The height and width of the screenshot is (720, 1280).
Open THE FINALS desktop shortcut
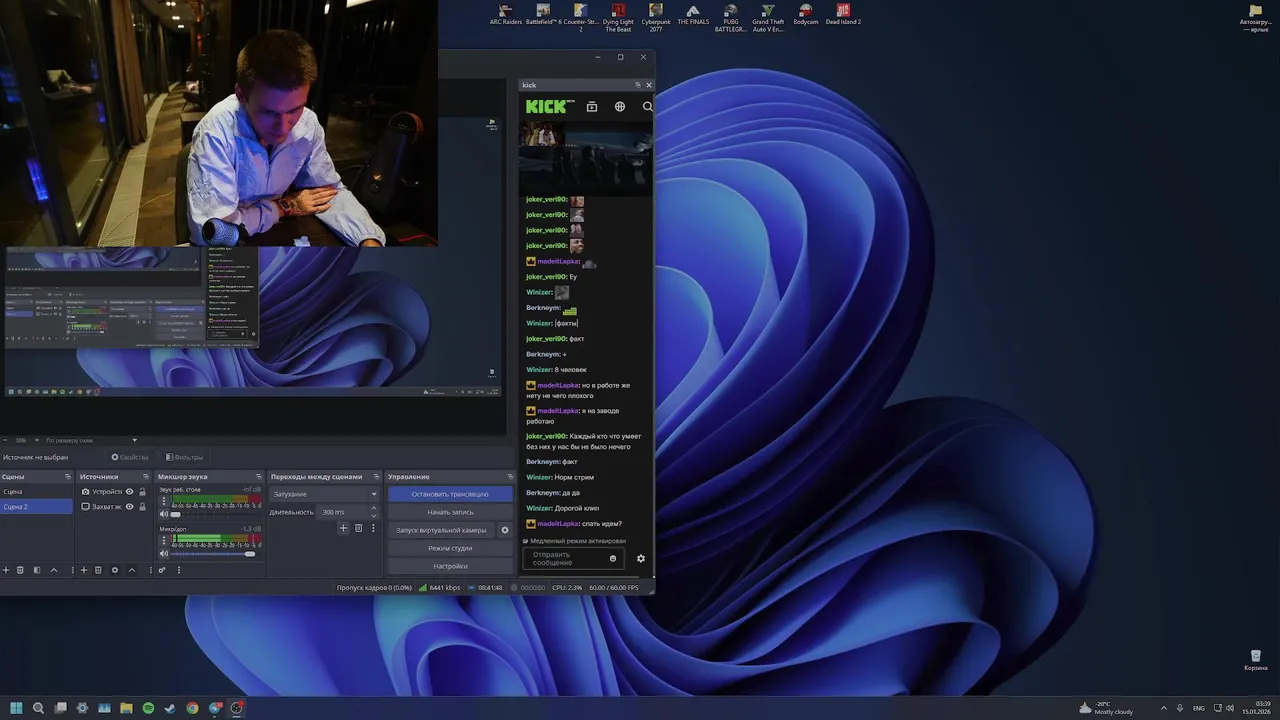pyautogui.click(x=693, y=15)
